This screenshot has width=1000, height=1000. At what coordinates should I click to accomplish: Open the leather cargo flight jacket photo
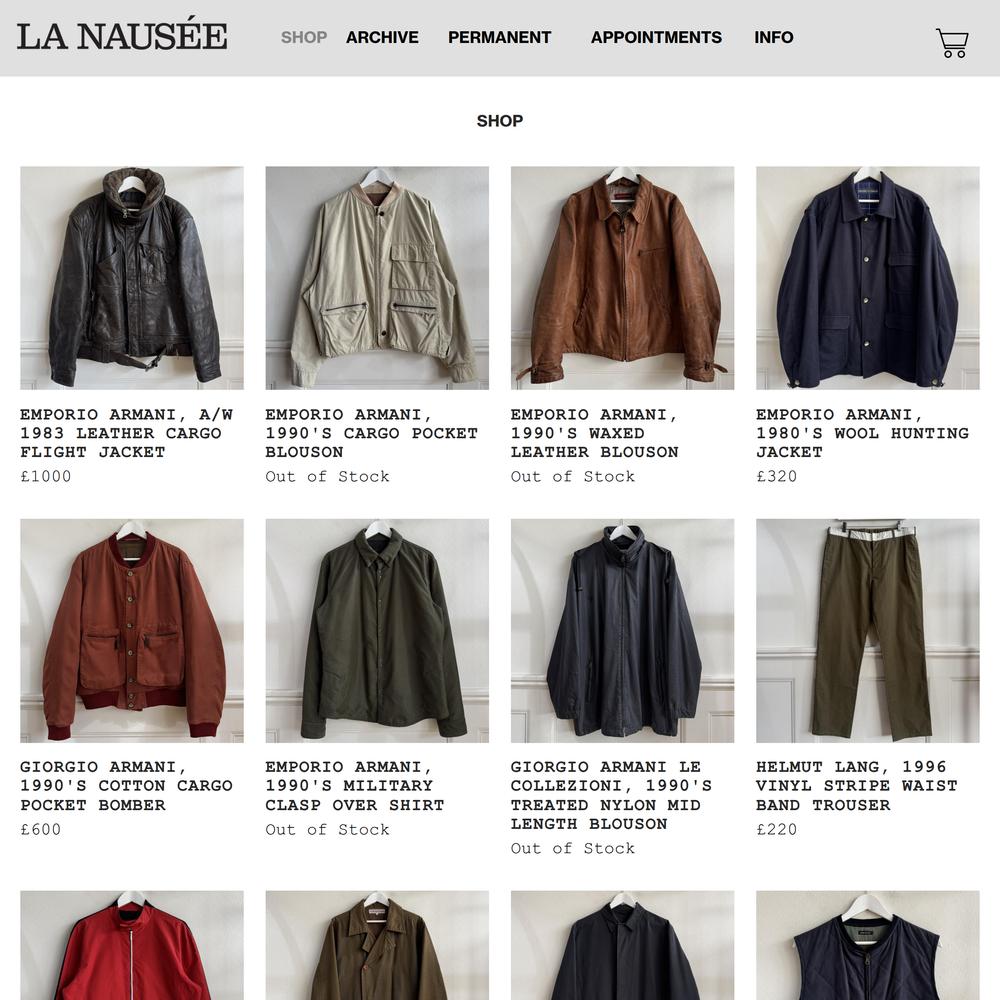(x=132, y=278)
